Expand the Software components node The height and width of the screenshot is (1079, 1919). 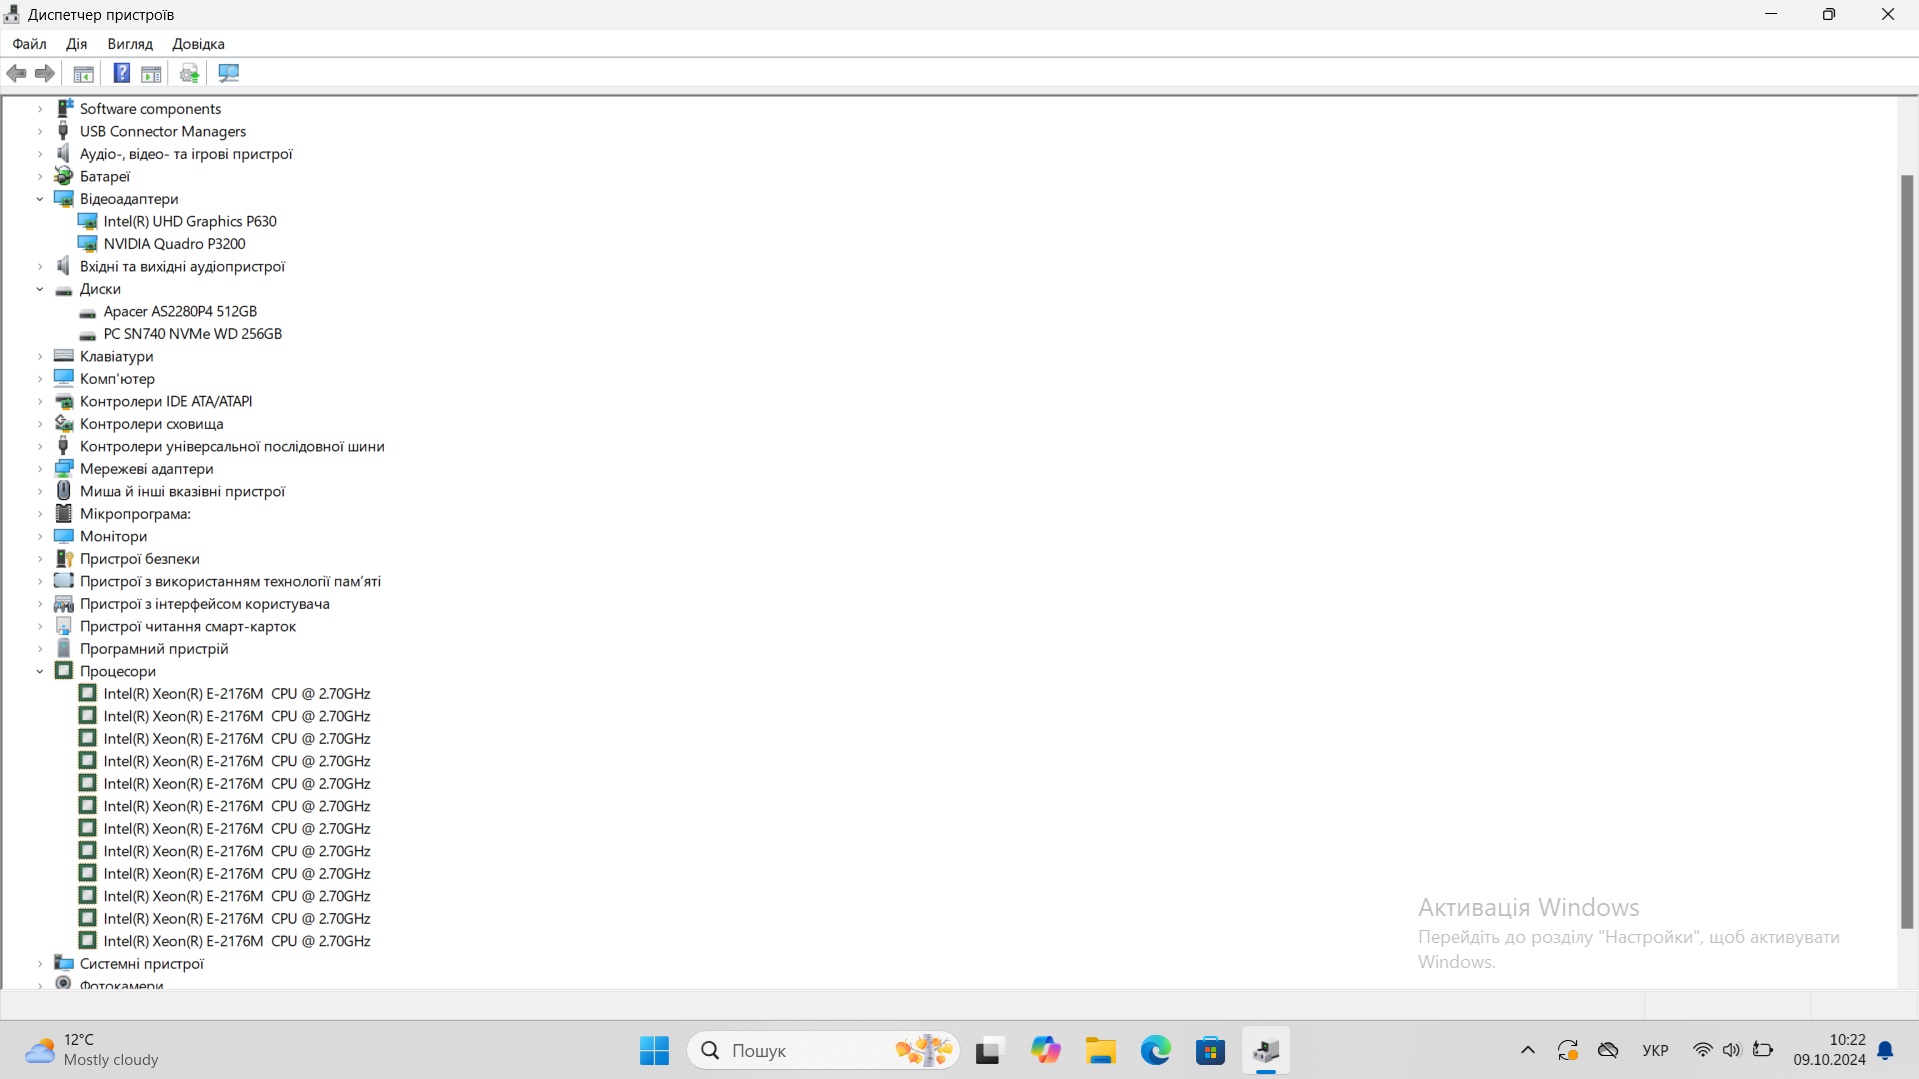click(40, 109)
